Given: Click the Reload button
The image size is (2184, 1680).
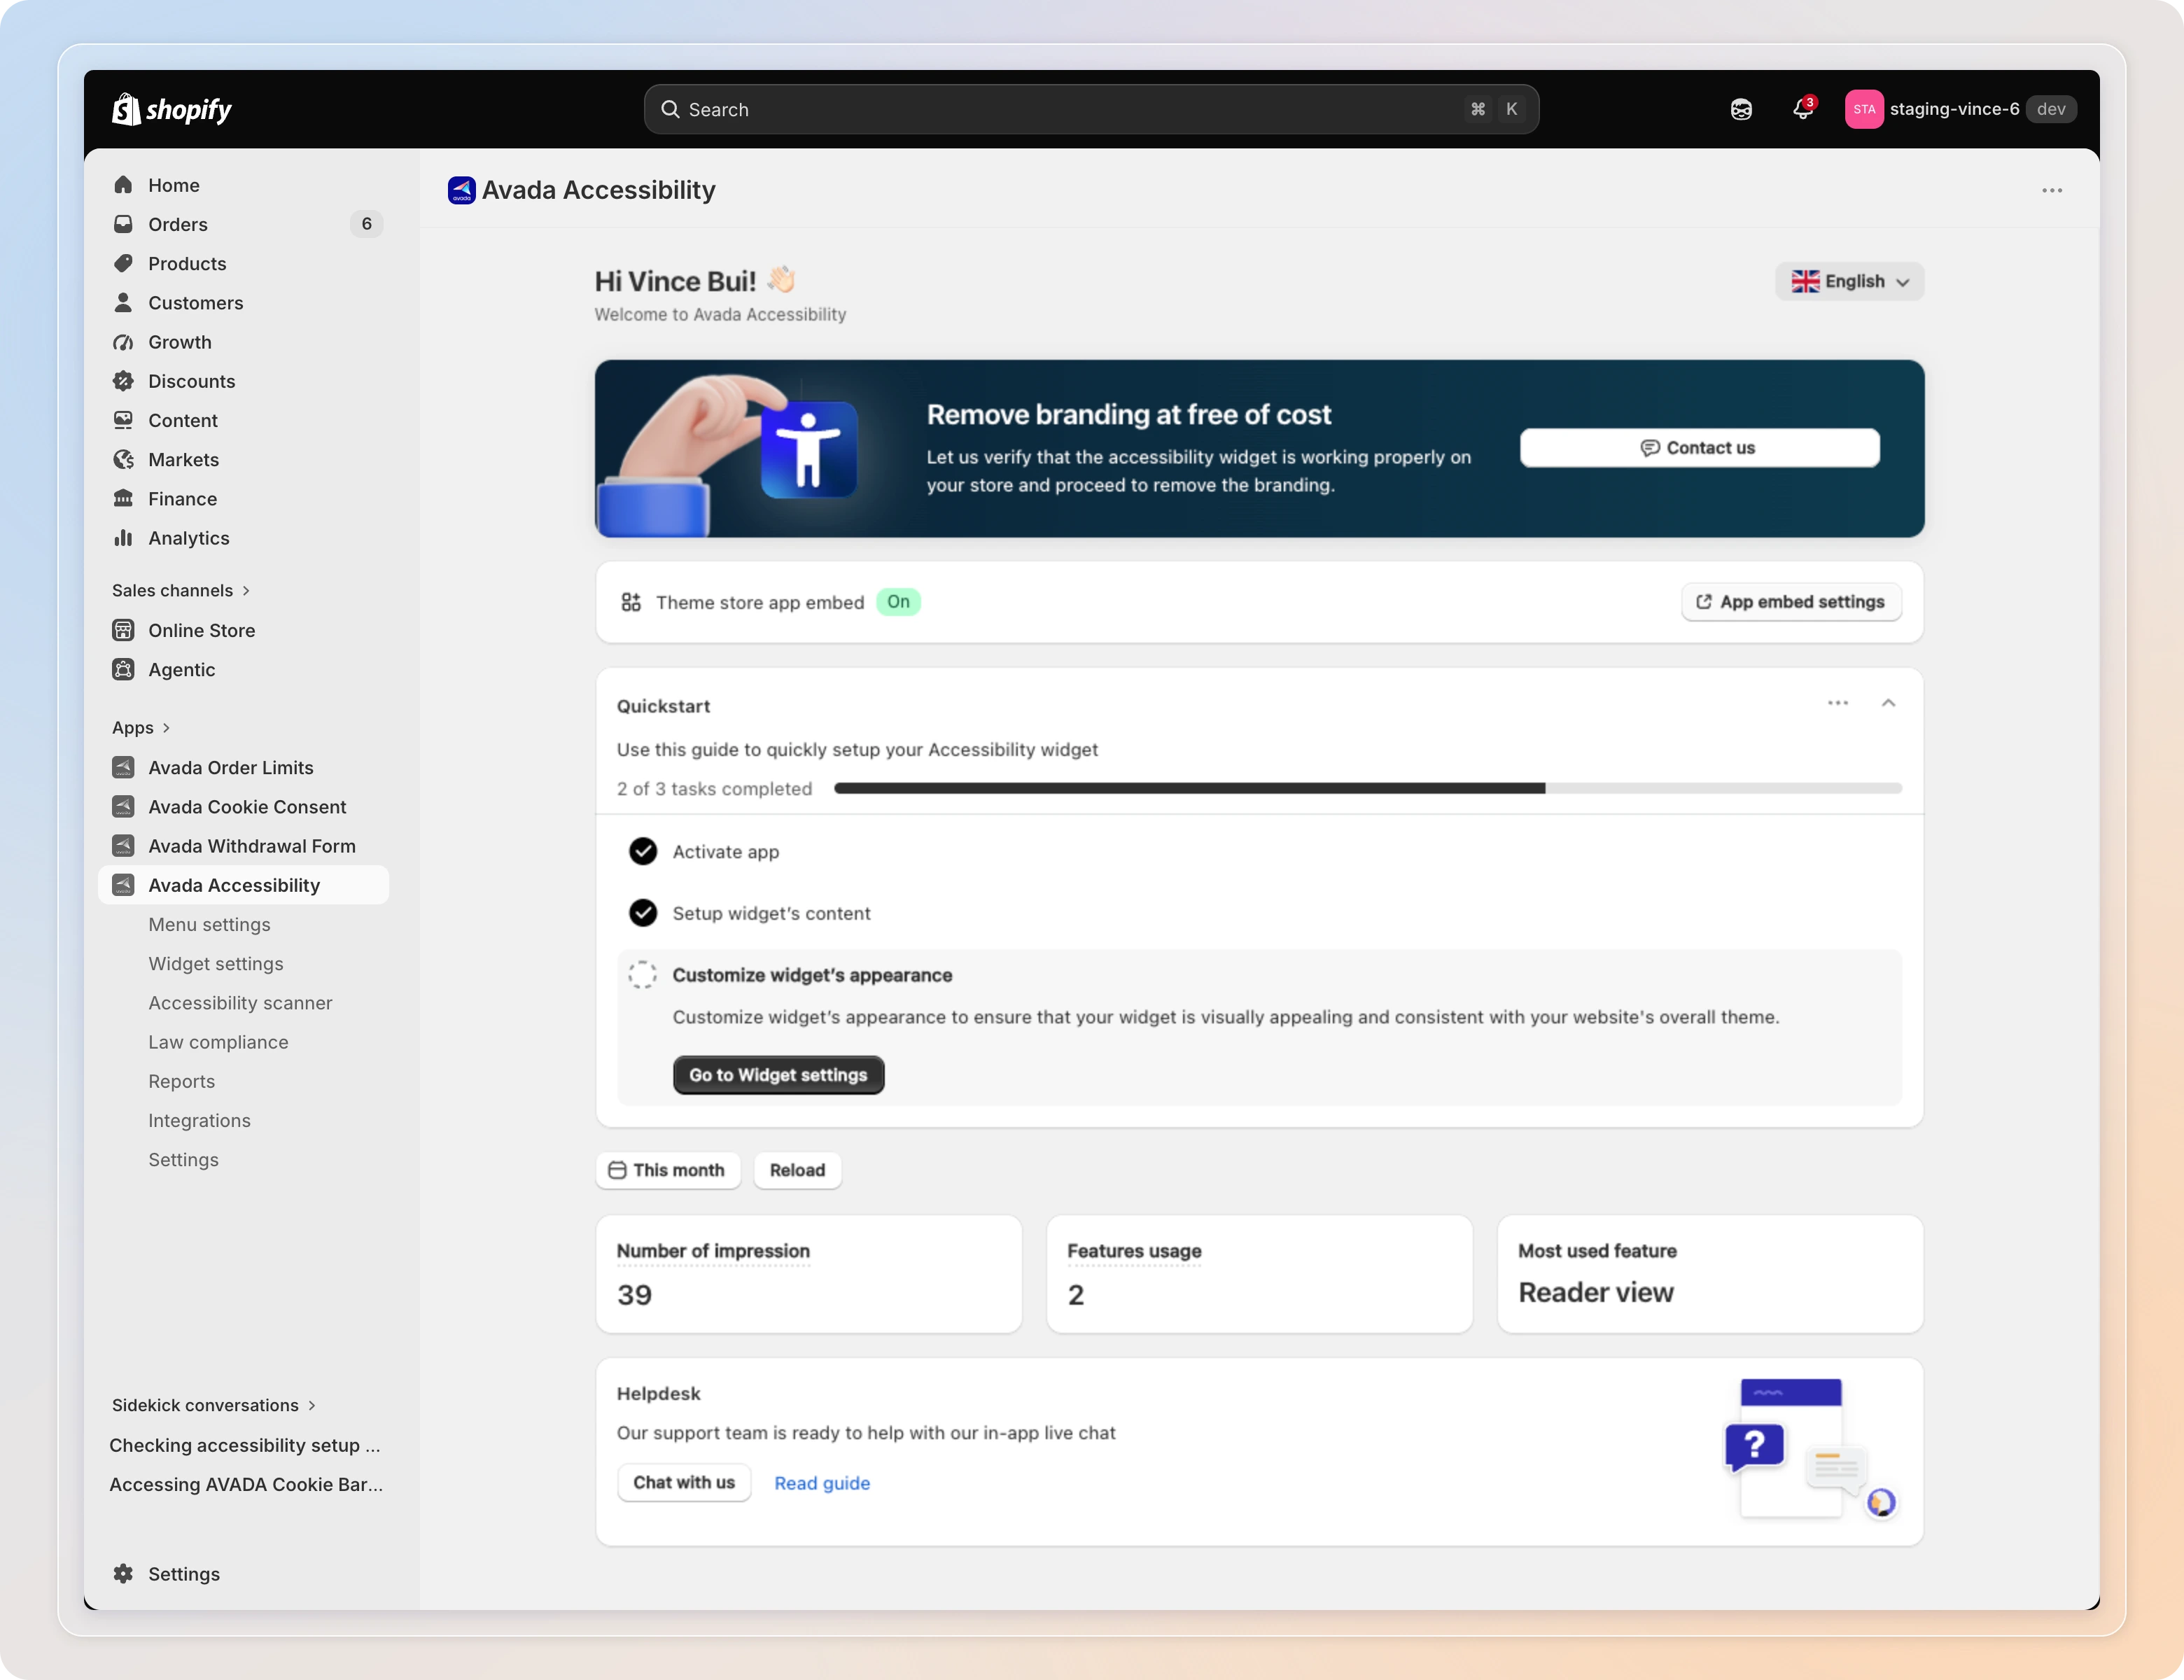Looking at the screenshot, I should (x=797, y=1170).
